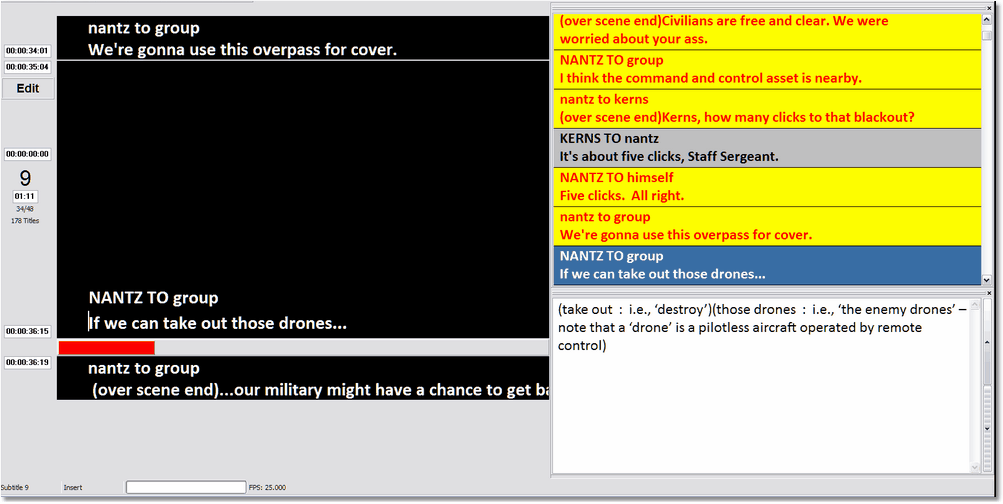The width and height of the screenshot is (1003, 504).
Task: Select the gray row 'KERNS TO nantz'
Action: point(766,148)
